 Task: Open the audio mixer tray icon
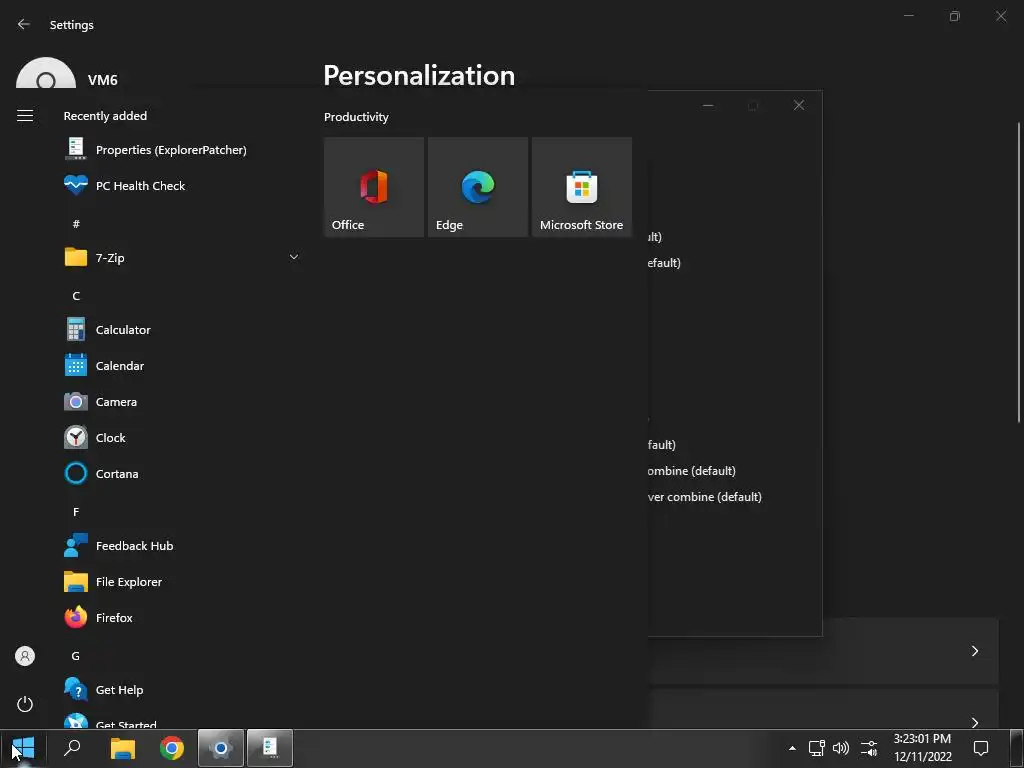pyautogui.click(x=869, y=748)
